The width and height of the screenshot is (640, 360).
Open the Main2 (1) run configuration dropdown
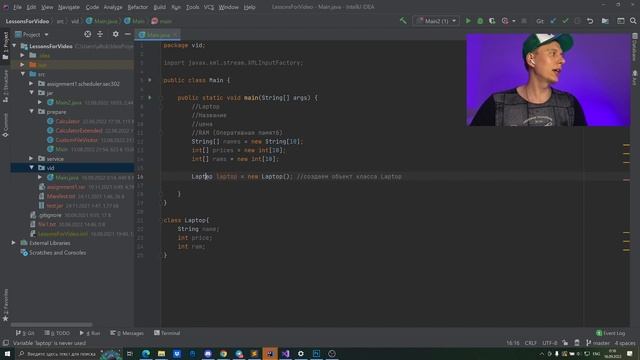tap(436, 21)
